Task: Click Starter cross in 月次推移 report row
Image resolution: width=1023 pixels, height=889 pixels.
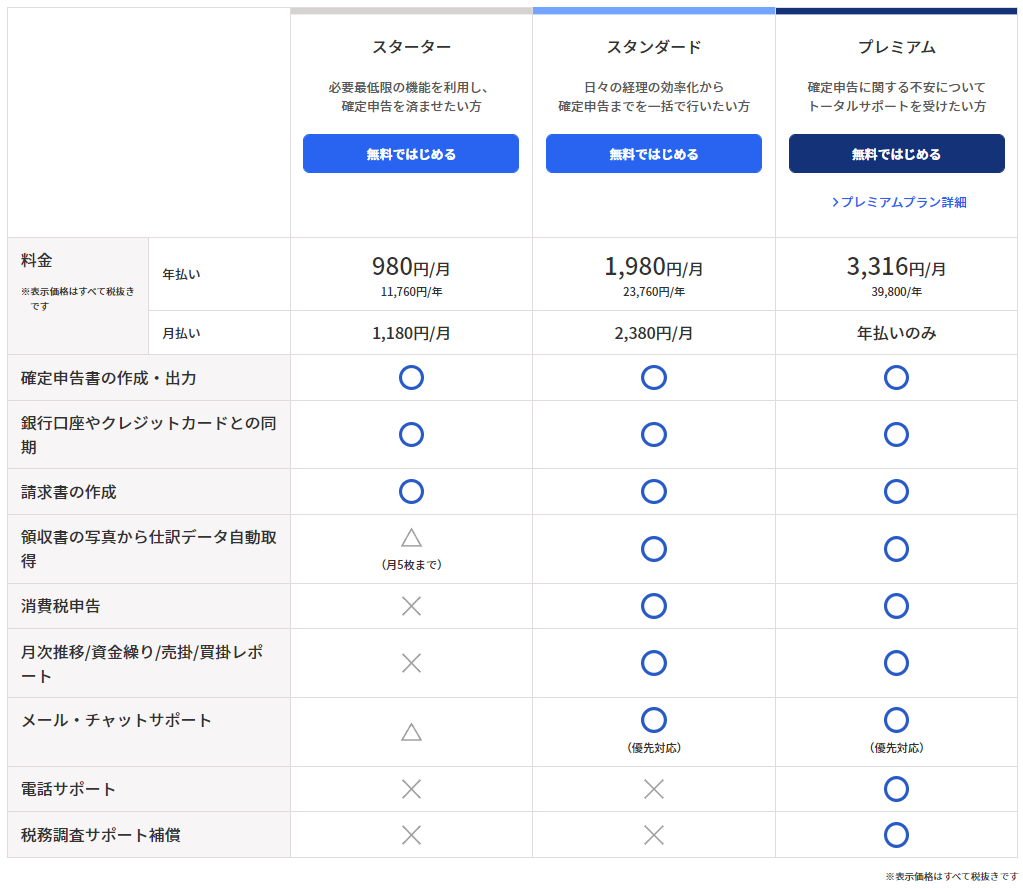Action: pyautogui.click(x=411, y=663)
